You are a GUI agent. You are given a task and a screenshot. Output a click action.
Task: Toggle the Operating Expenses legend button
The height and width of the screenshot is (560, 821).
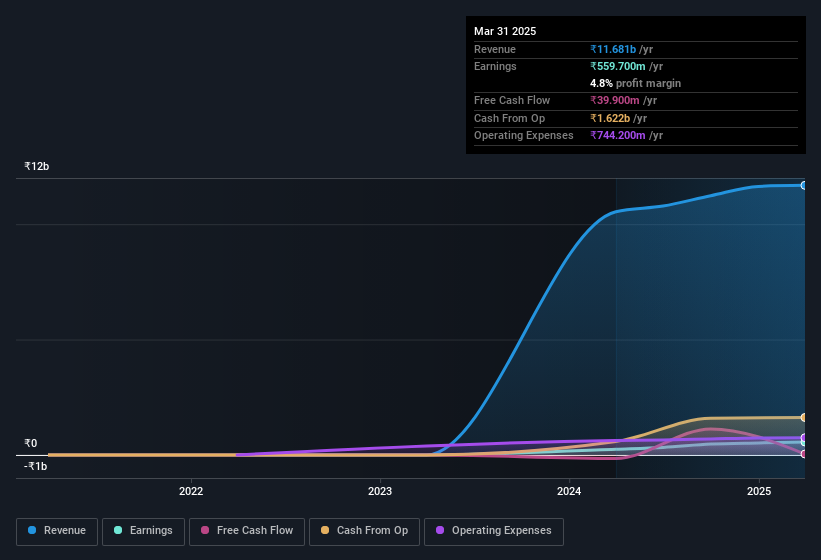point(494,531)
